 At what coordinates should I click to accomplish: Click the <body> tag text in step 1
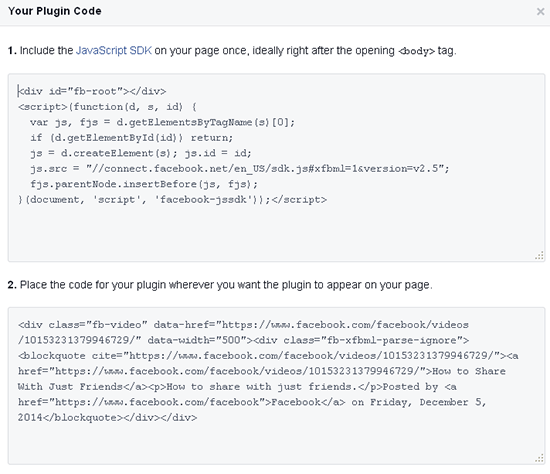[x=417, y=51]
